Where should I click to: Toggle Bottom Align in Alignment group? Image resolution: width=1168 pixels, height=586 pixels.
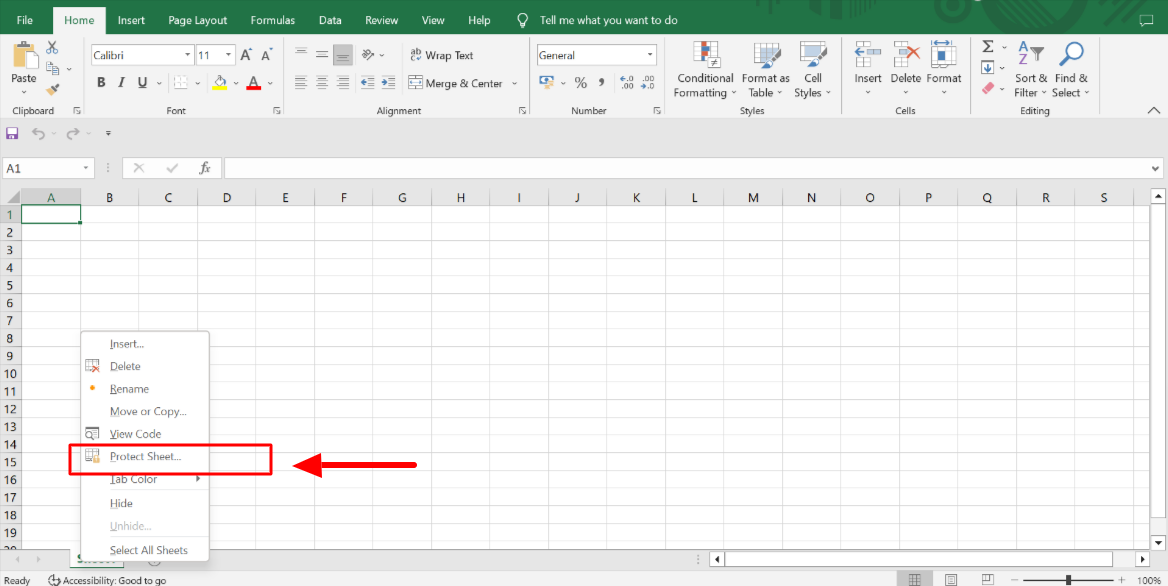(x=343, y=55)
